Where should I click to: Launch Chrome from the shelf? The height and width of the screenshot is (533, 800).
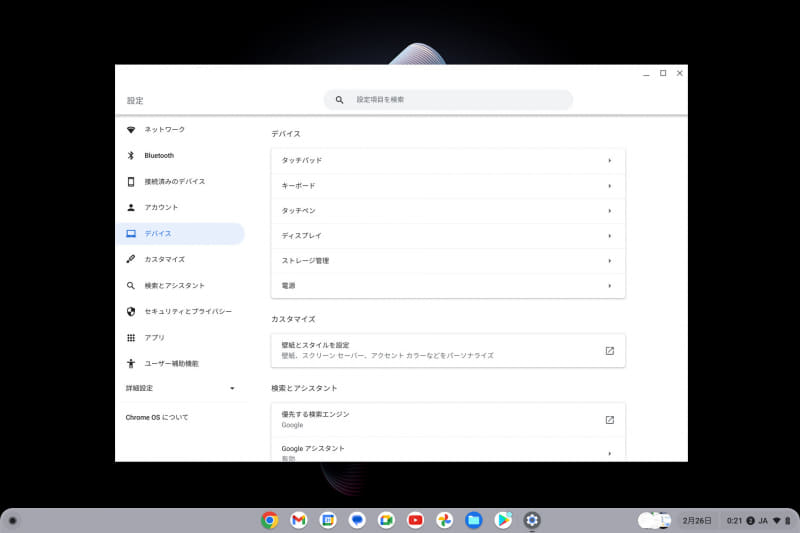[x=270, y=520]
